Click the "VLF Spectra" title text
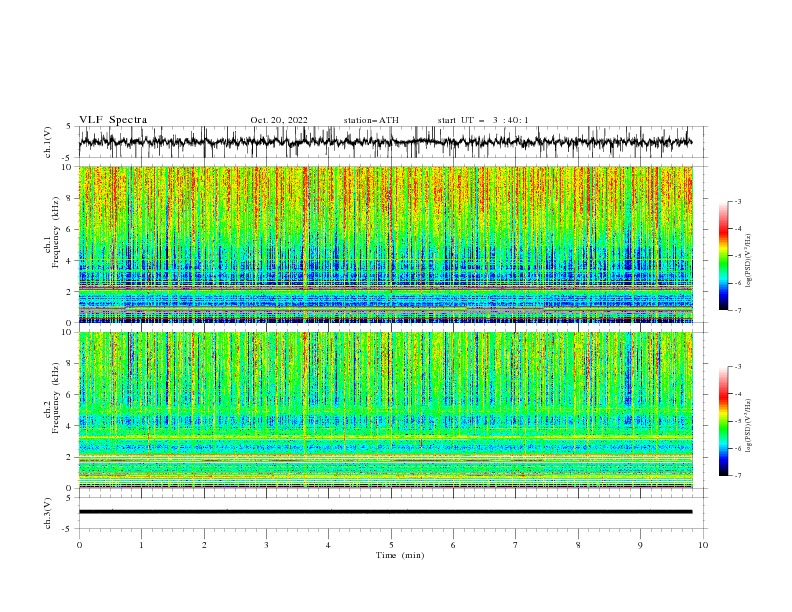The width and height of the screenshot is (792, 612). [113, 120]
